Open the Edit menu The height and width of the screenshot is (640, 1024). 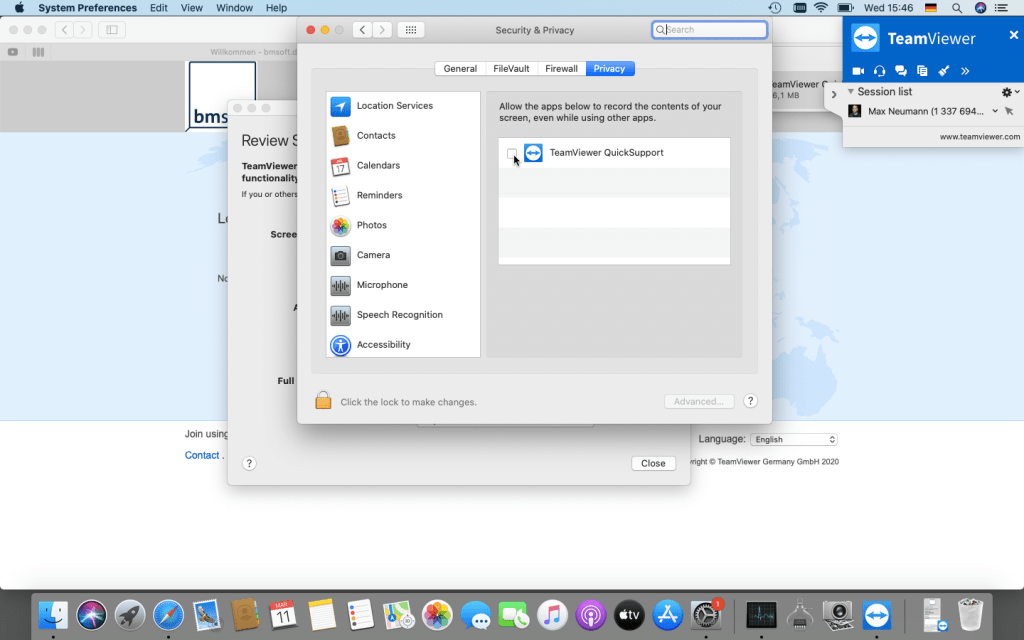pos(159,8)
